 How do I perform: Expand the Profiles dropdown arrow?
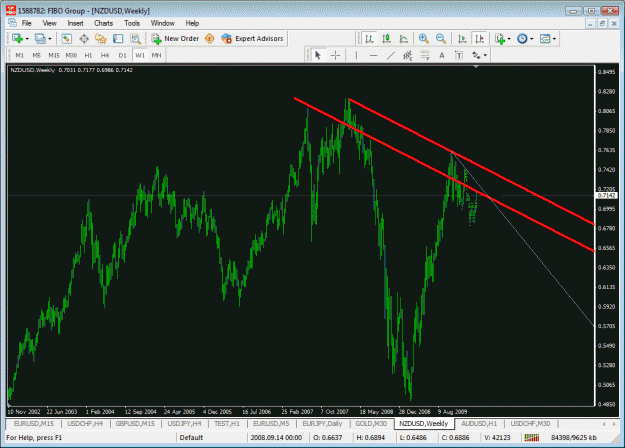pos(50,39)
